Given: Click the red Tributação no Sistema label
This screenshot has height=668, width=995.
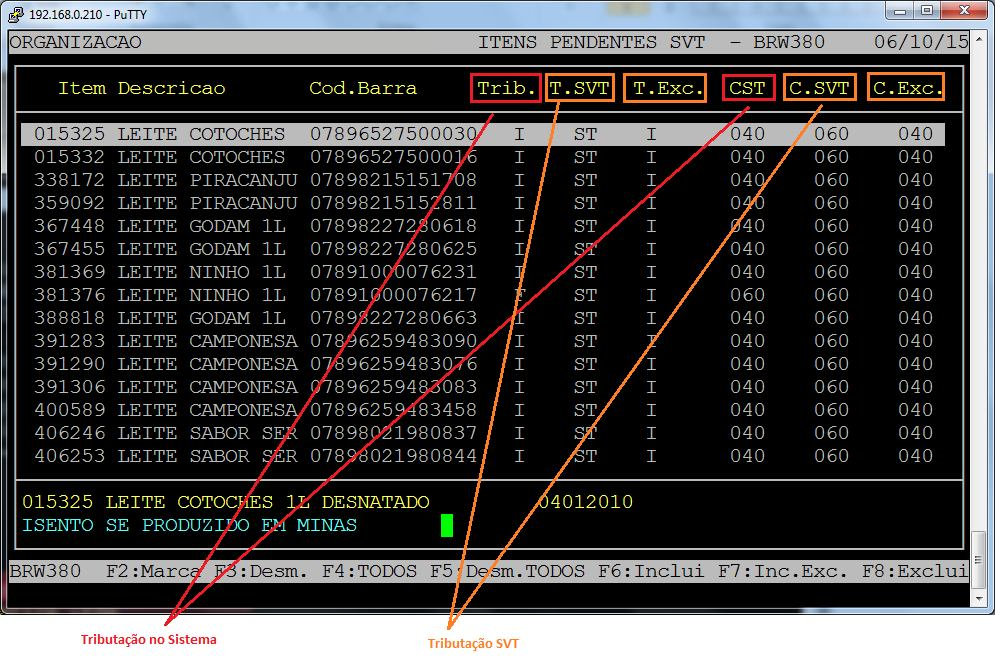Looking at the screenshot, I should 148,639.
